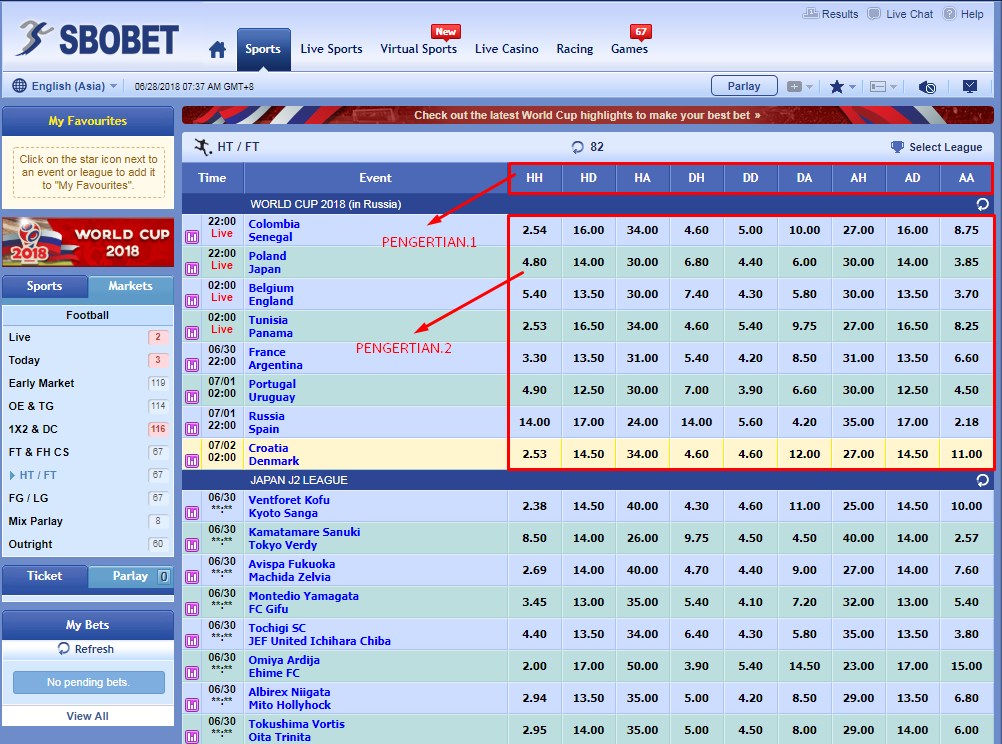The width and height of the screenshot is (1002, 744).
Task: Click Belgium vs England DH odds 7.40
Action: [x=697, y=294]
